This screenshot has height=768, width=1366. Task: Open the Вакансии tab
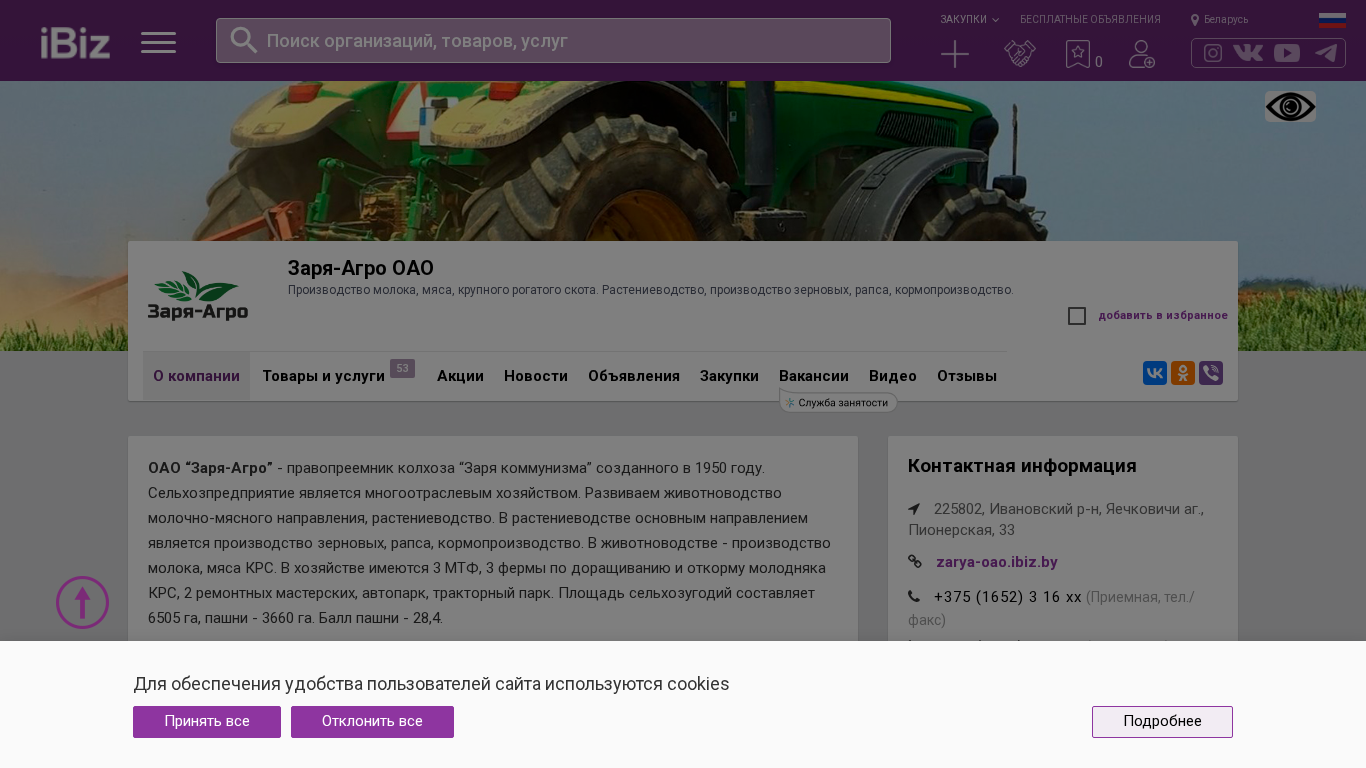coord(814,376)
